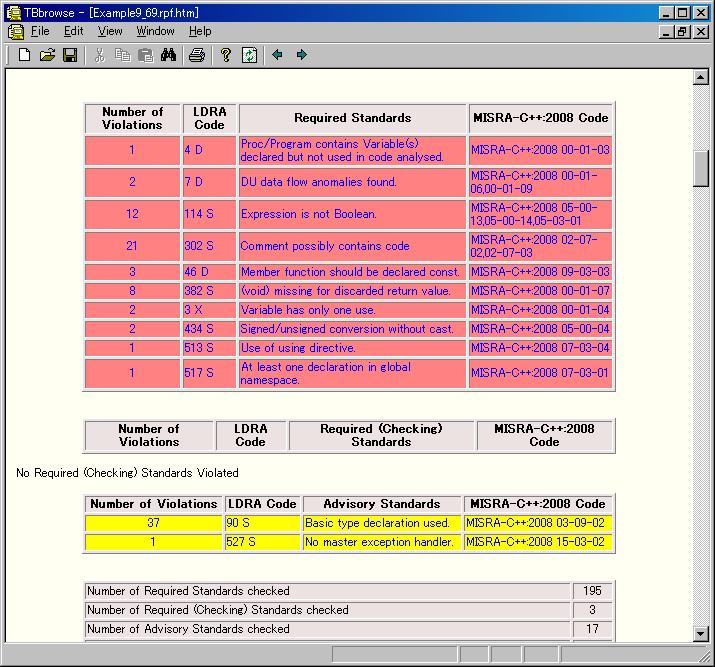715x667 pixels.
Task: Go back using the left arrow icon
Action: click(x=277, y=55)
